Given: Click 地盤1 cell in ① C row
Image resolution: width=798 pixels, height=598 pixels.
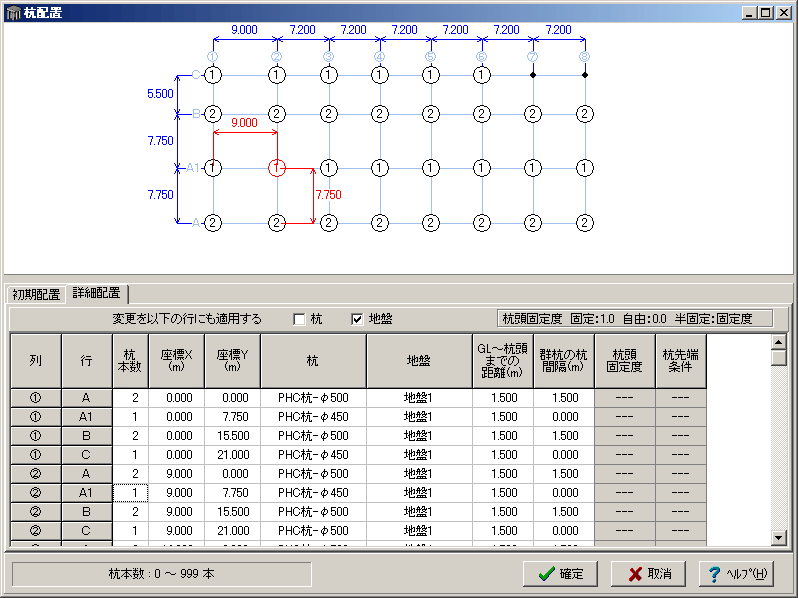Looking at the screenshot, I should (419, 454).
